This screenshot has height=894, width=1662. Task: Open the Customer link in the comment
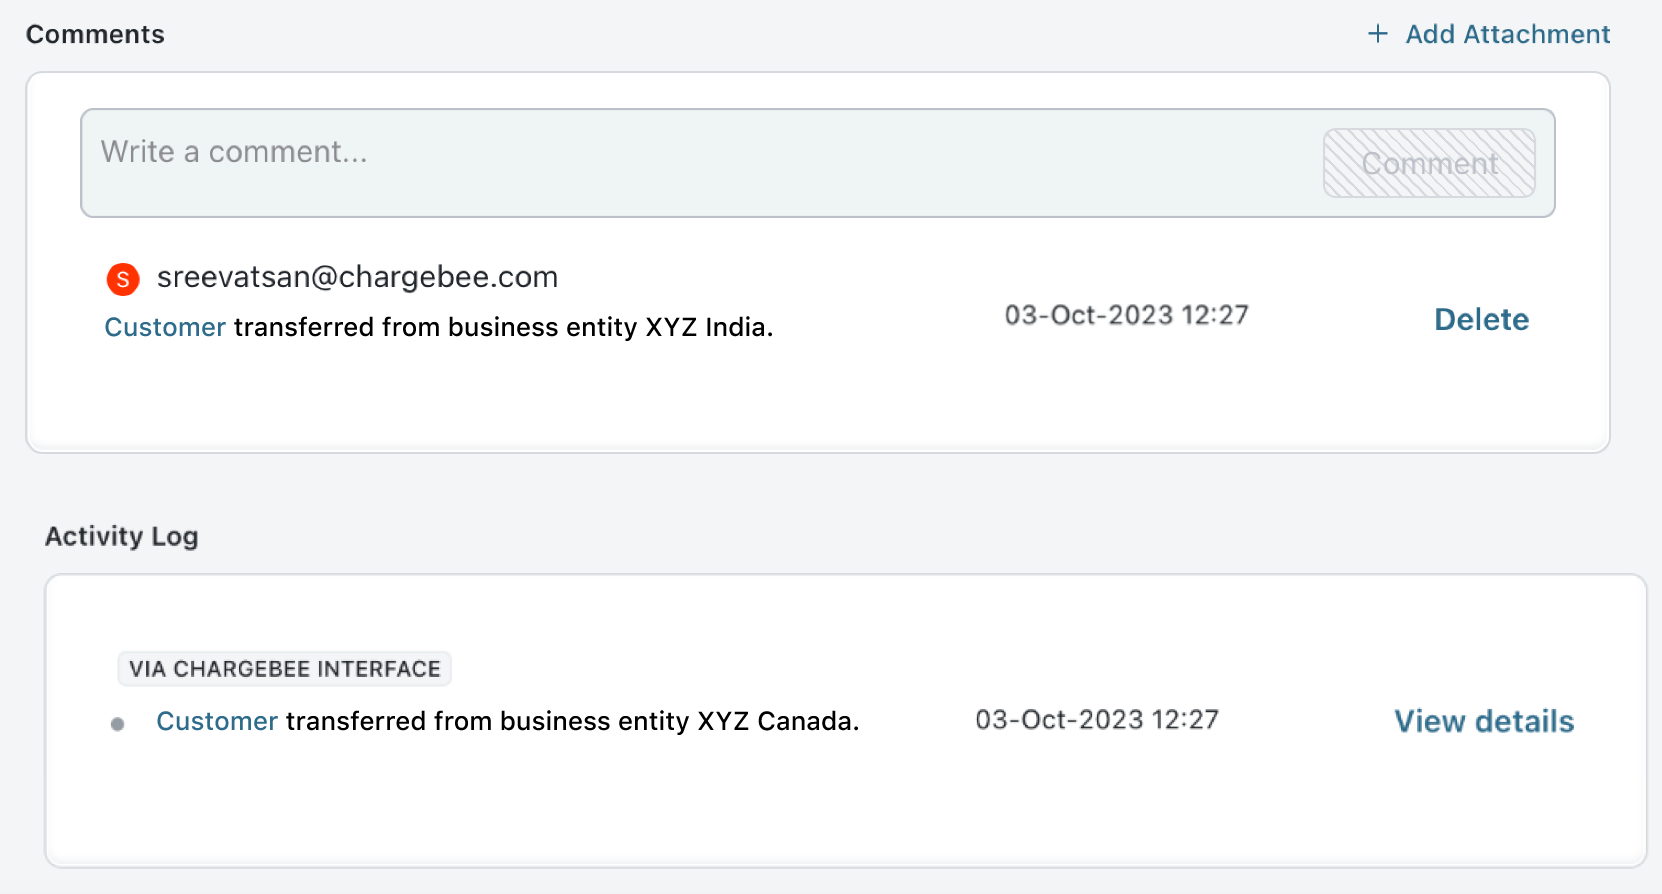coord(165,327)
